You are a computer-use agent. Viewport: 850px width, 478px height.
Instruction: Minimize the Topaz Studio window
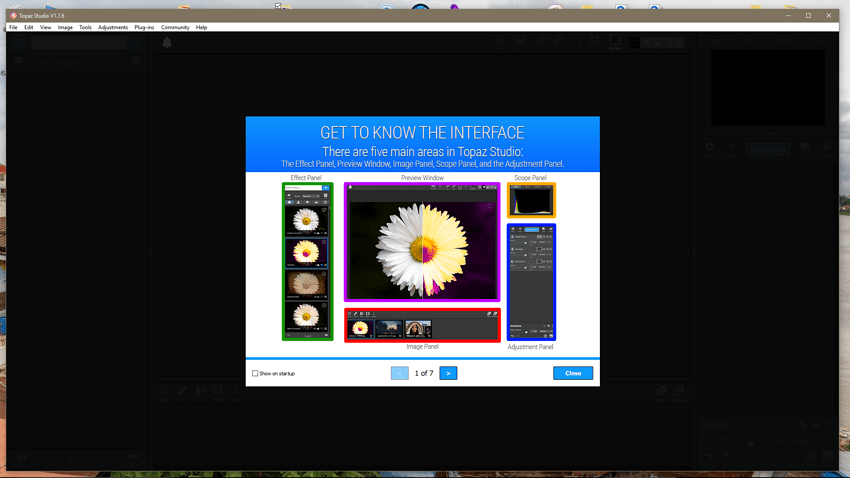coord(788,16)
